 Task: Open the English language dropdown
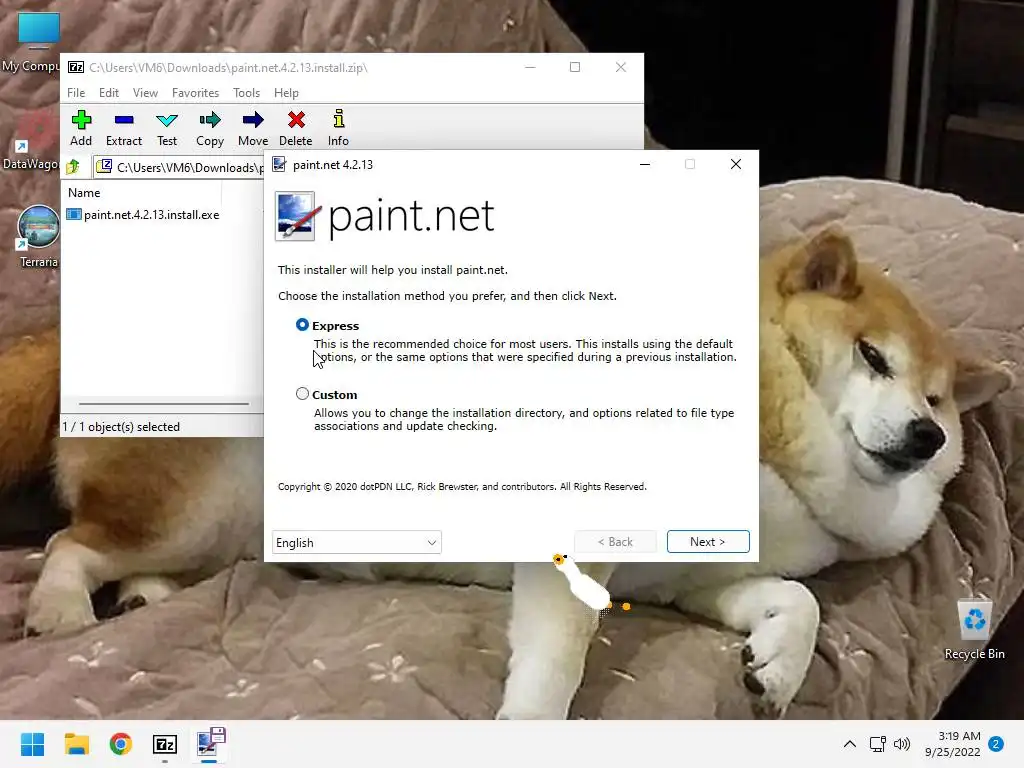click(357, 542)
